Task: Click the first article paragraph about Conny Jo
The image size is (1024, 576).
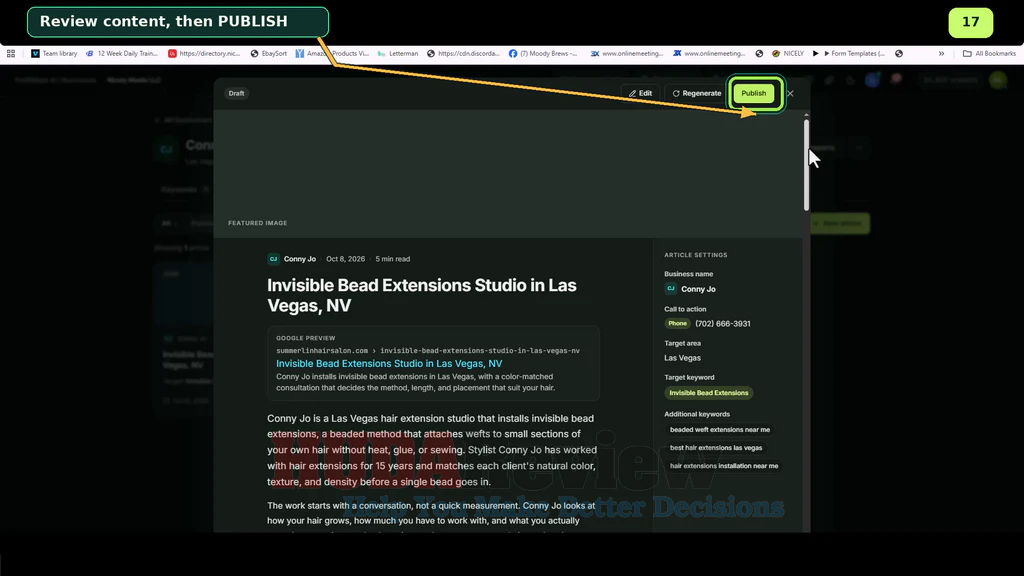Action: (432, 450)
